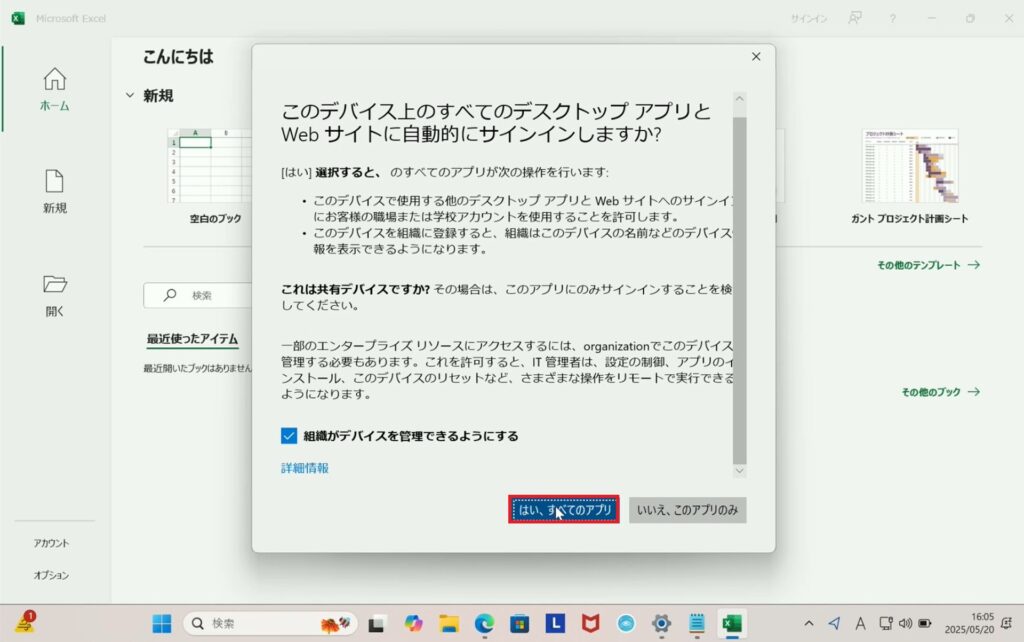Screen dimensions: 1024x642
Task: Open Excel help via the question mark icon
Action: click(892, 18)
